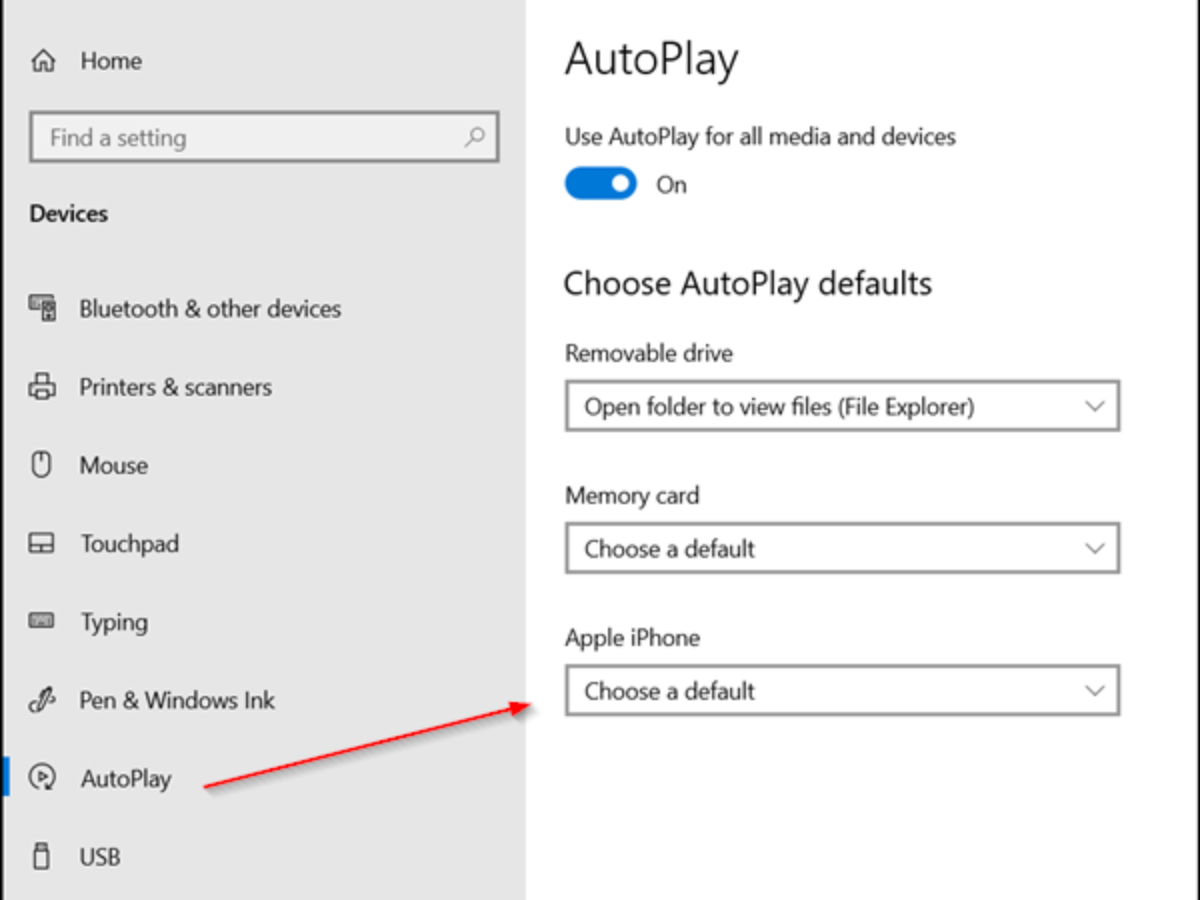Open the Apple iPhone default dropdown
Image resolution: width=1200 pixels, height=900 pixels.
click(x=841, y=690)
